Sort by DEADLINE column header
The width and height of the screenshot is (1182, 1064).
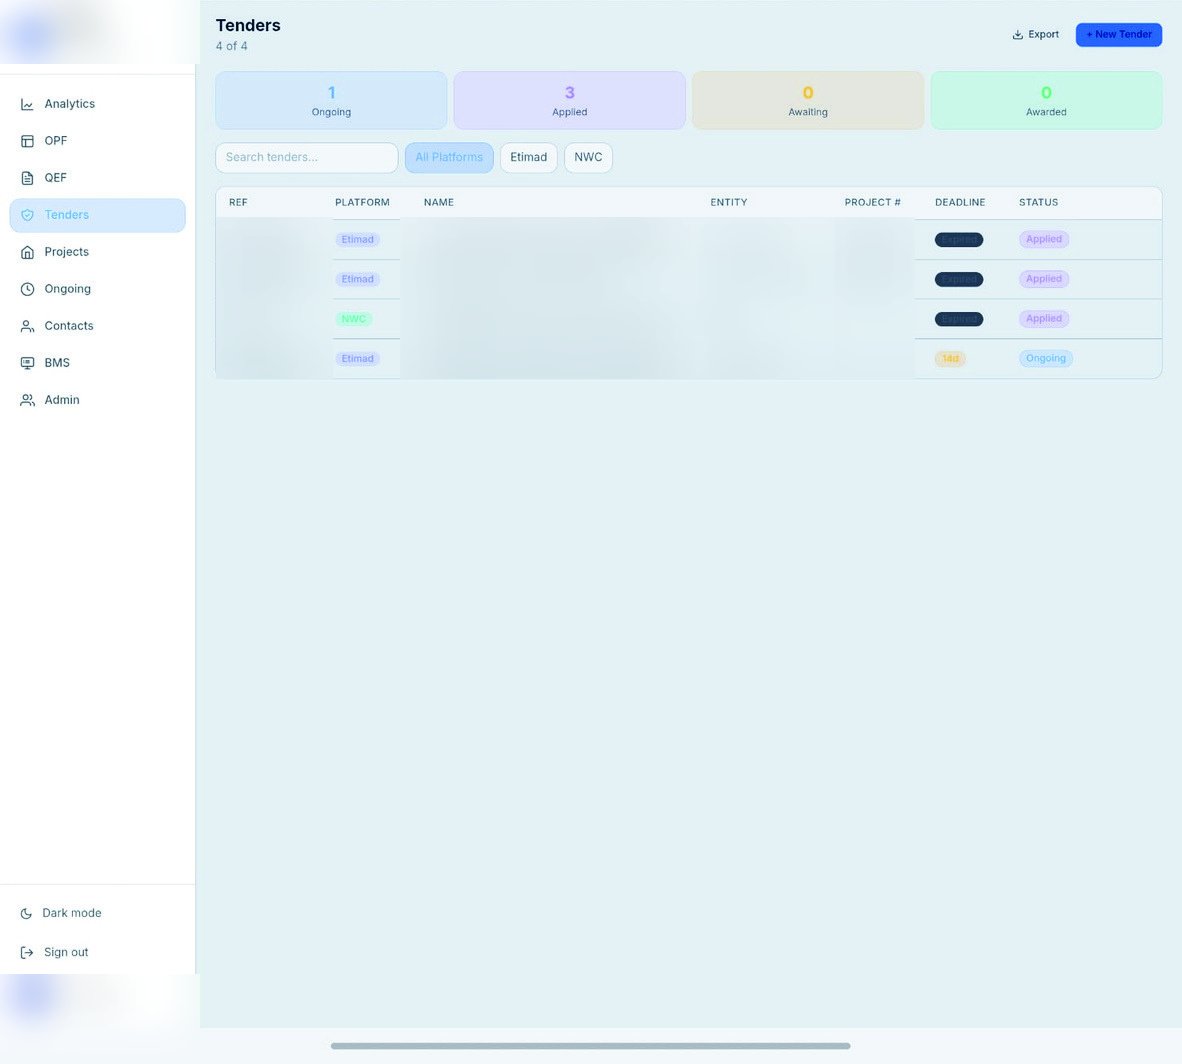pyautogui.click(x=960, y=203)
